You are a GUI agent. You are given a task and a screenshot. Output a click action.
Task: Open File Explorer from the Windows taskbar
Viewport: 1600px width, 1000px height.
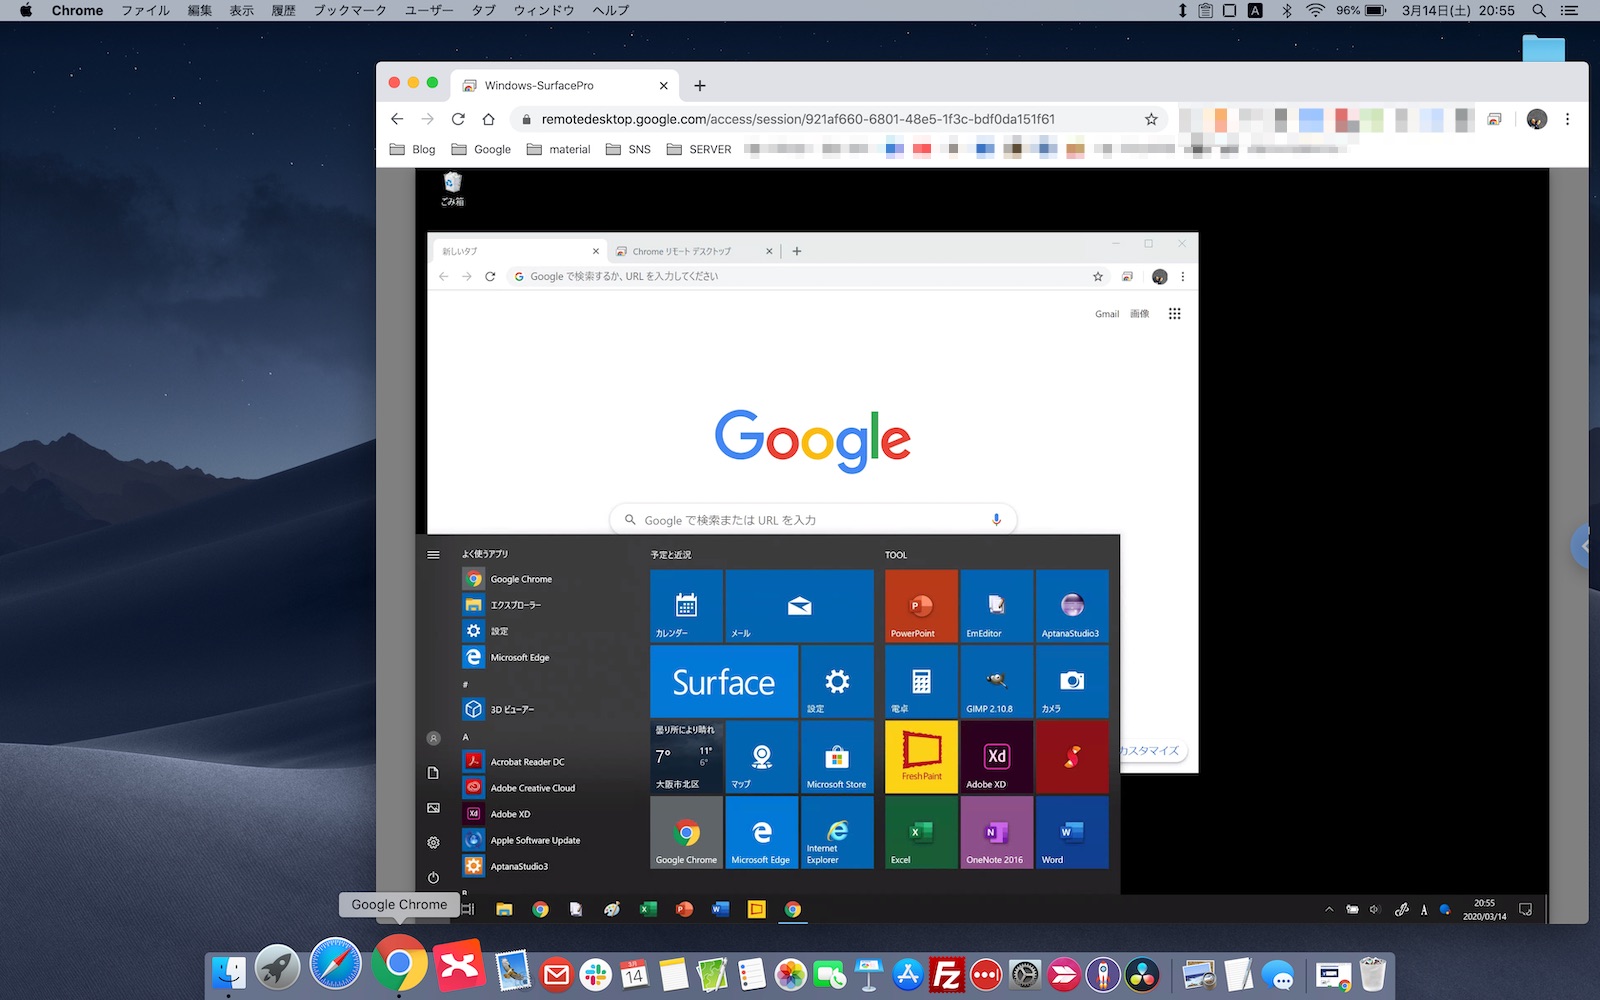[504, 909]
